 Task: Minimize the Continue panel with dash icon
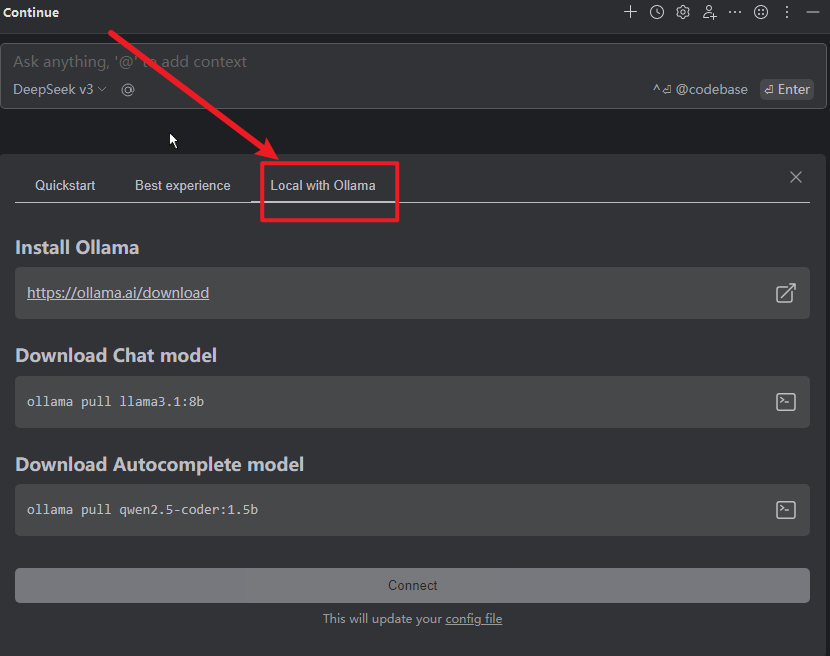[x=813, y=12]
